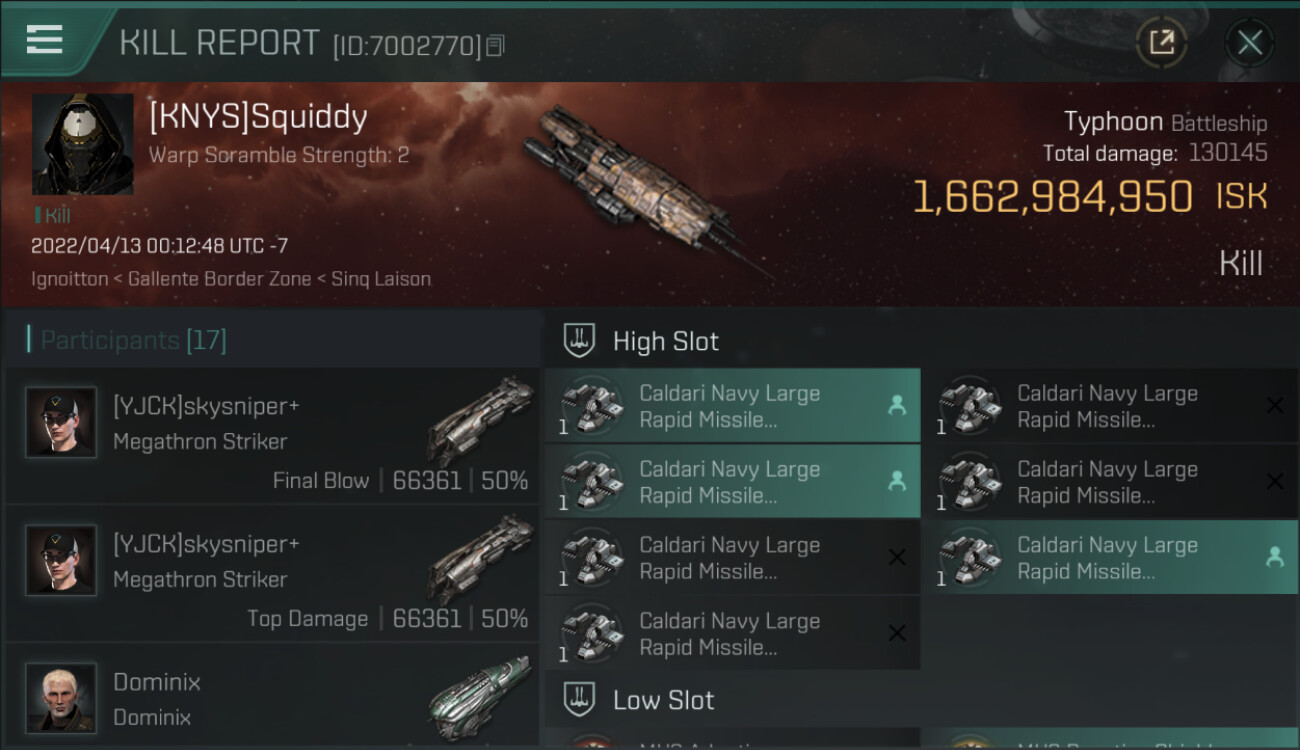The height and width of the screenshot is (750, 1300).
Task: Select the last left-column missile launcher row
Action: pos(732,633)
